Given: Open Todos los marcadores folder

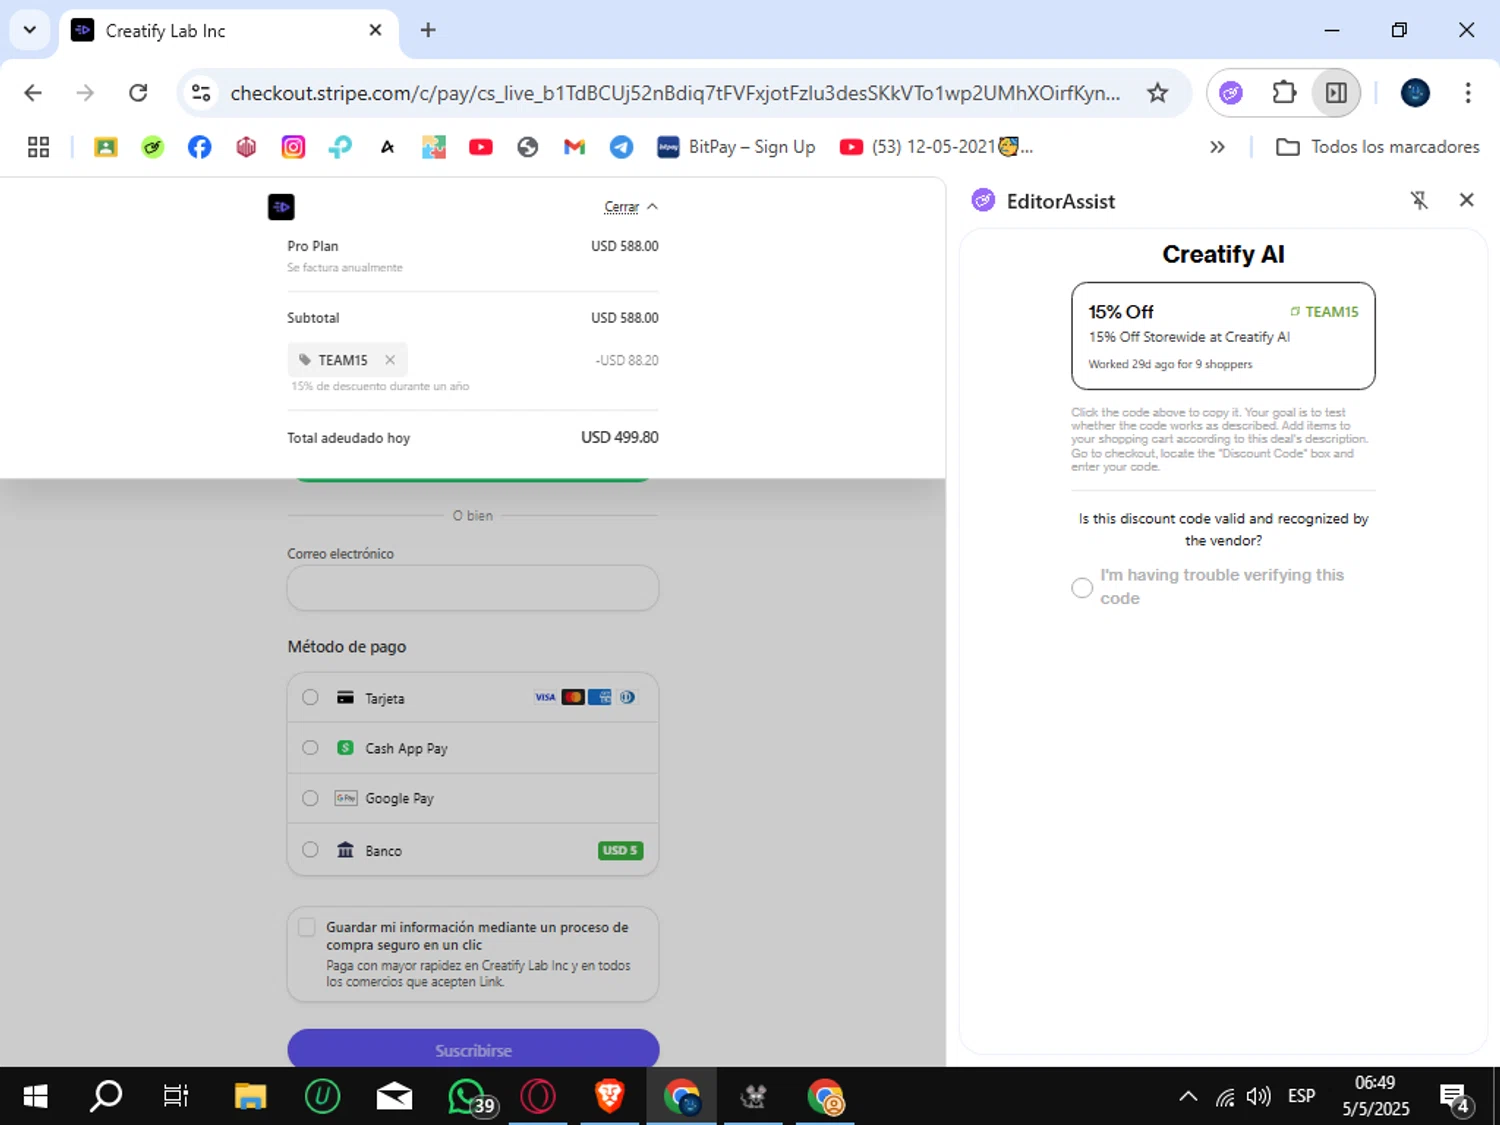Looking at the screenshot, I should pyautogui.click(x=1378, y=147).
